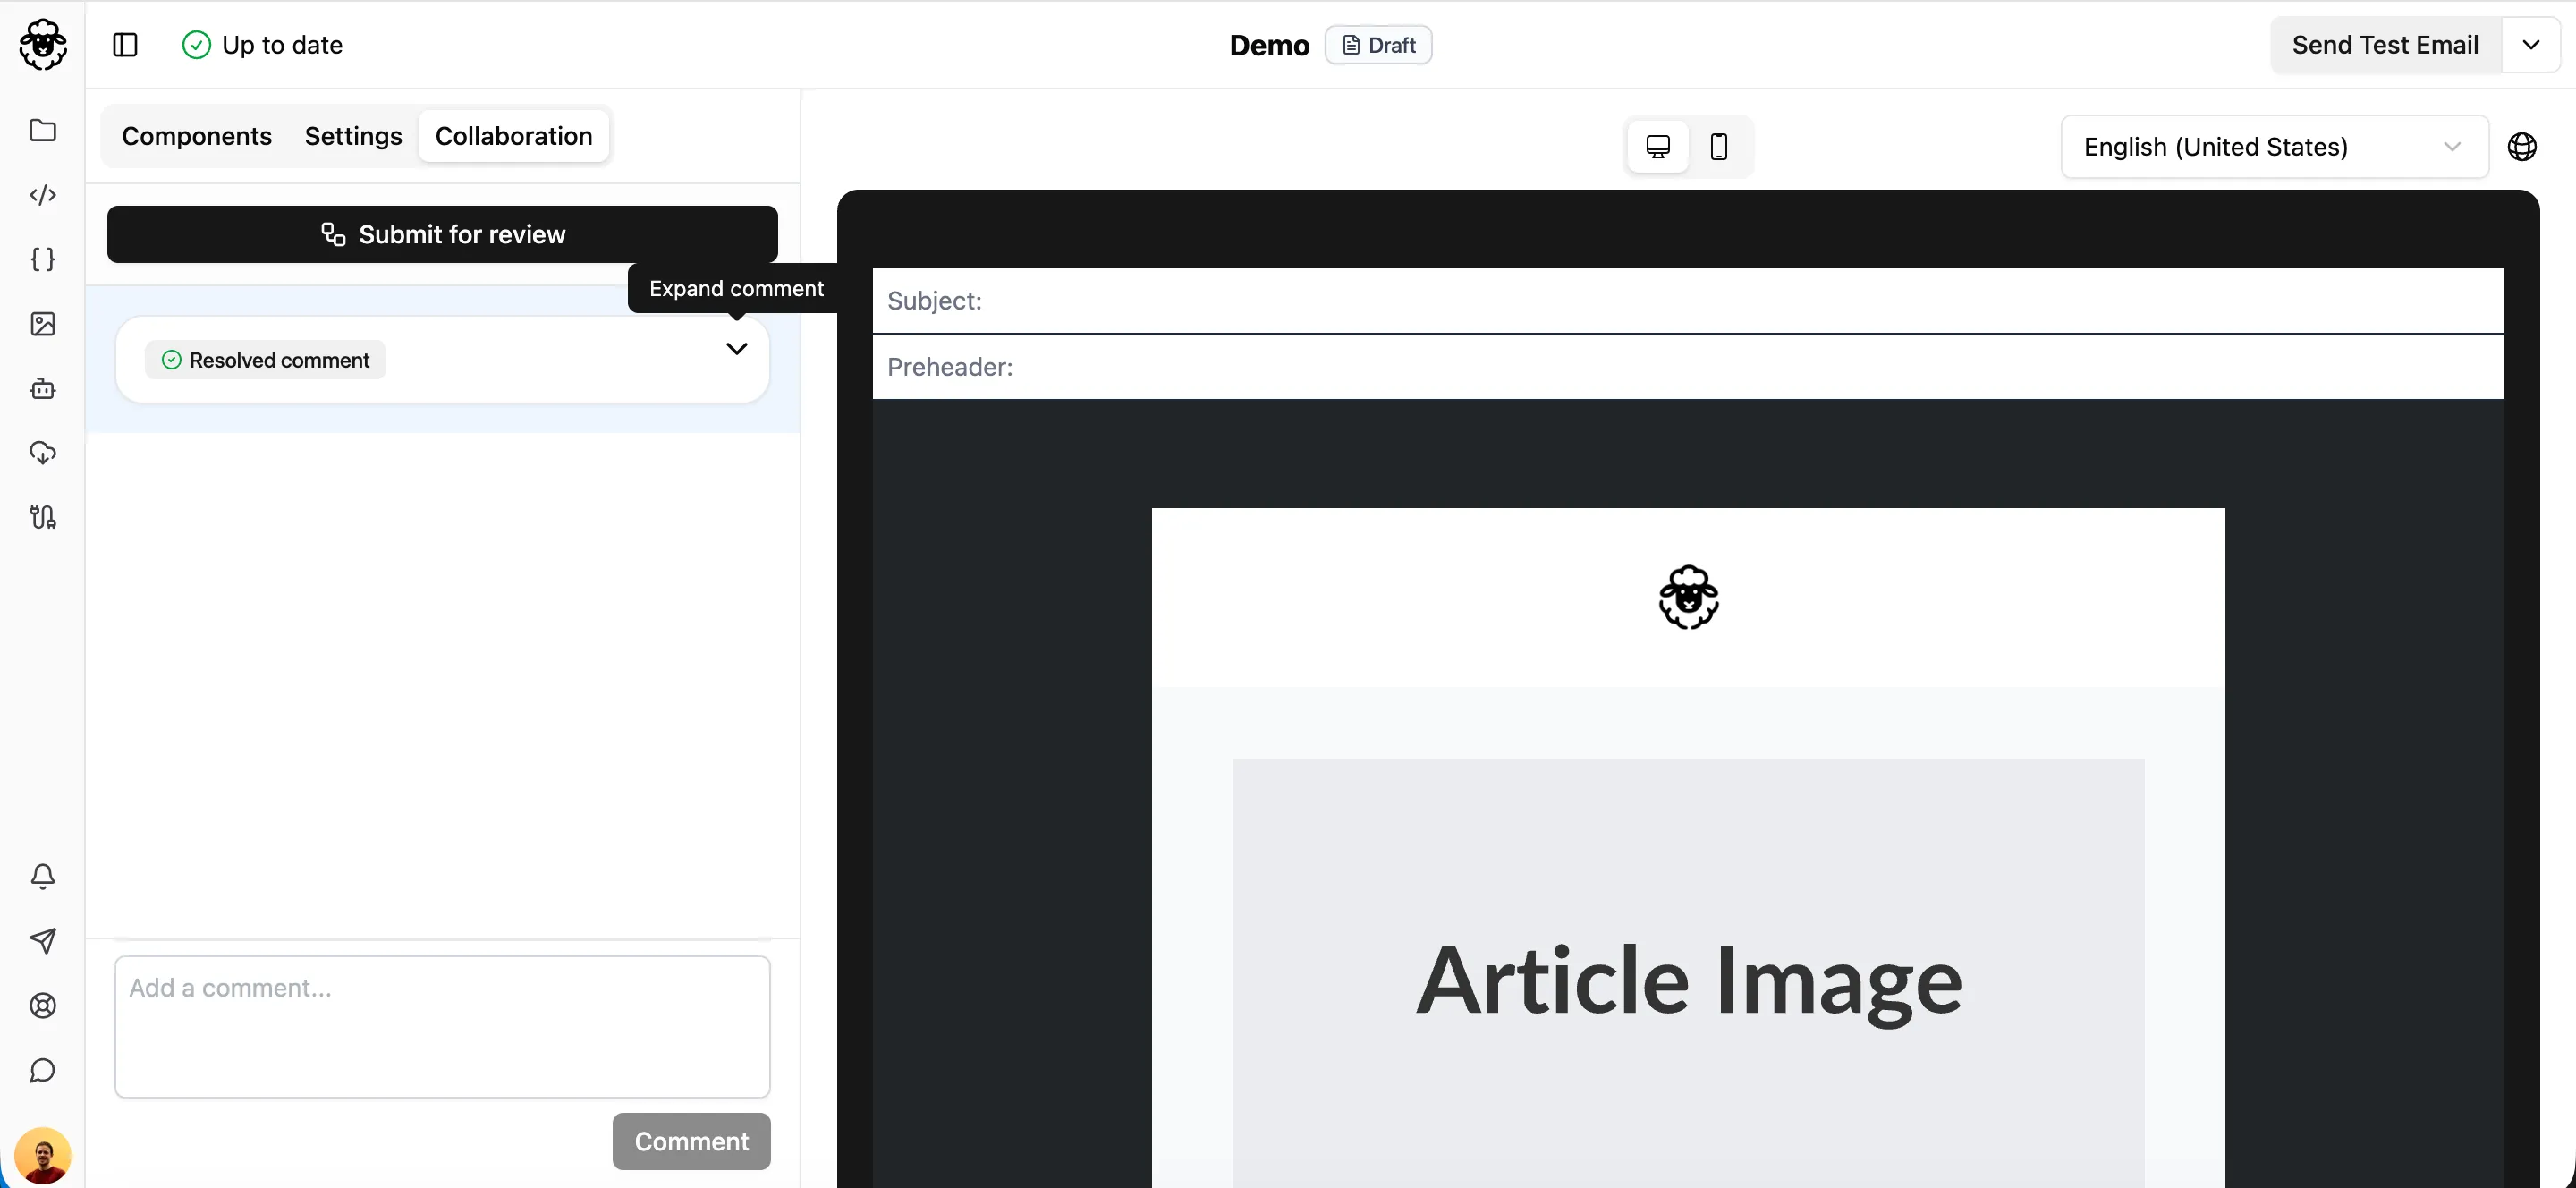2576x1188 pixels.
Task: Click the curly braces variables icon
Action: 42,259
